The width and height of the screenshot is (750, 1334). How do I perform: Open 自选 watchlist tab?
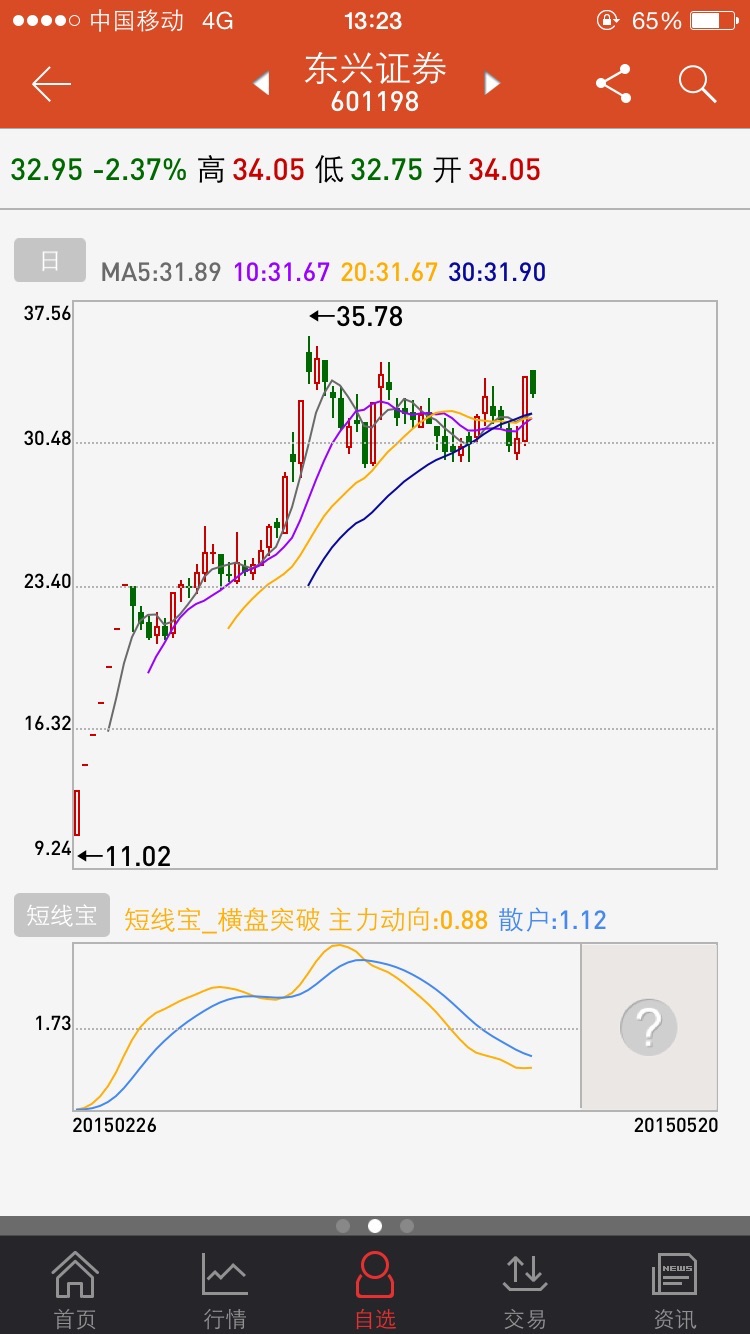pyautogui.click(x=375, y=1290)
